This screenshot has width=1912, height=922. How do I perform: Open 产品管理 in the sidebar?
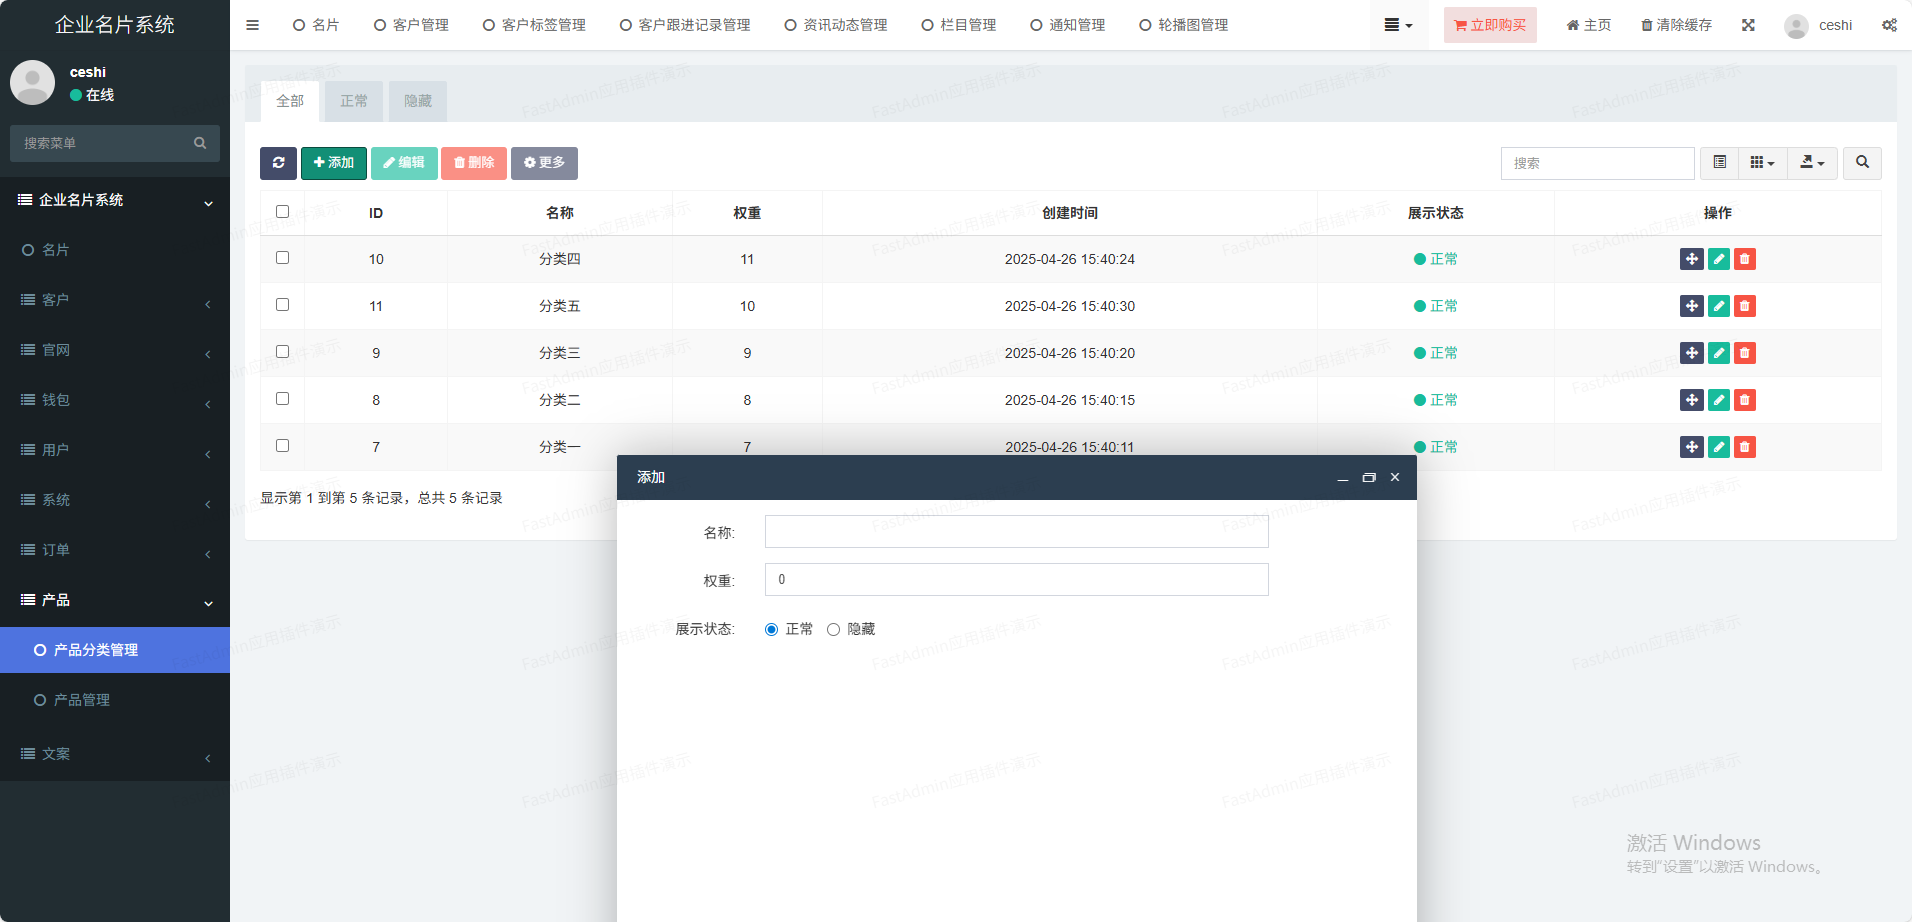pos(82,700)
